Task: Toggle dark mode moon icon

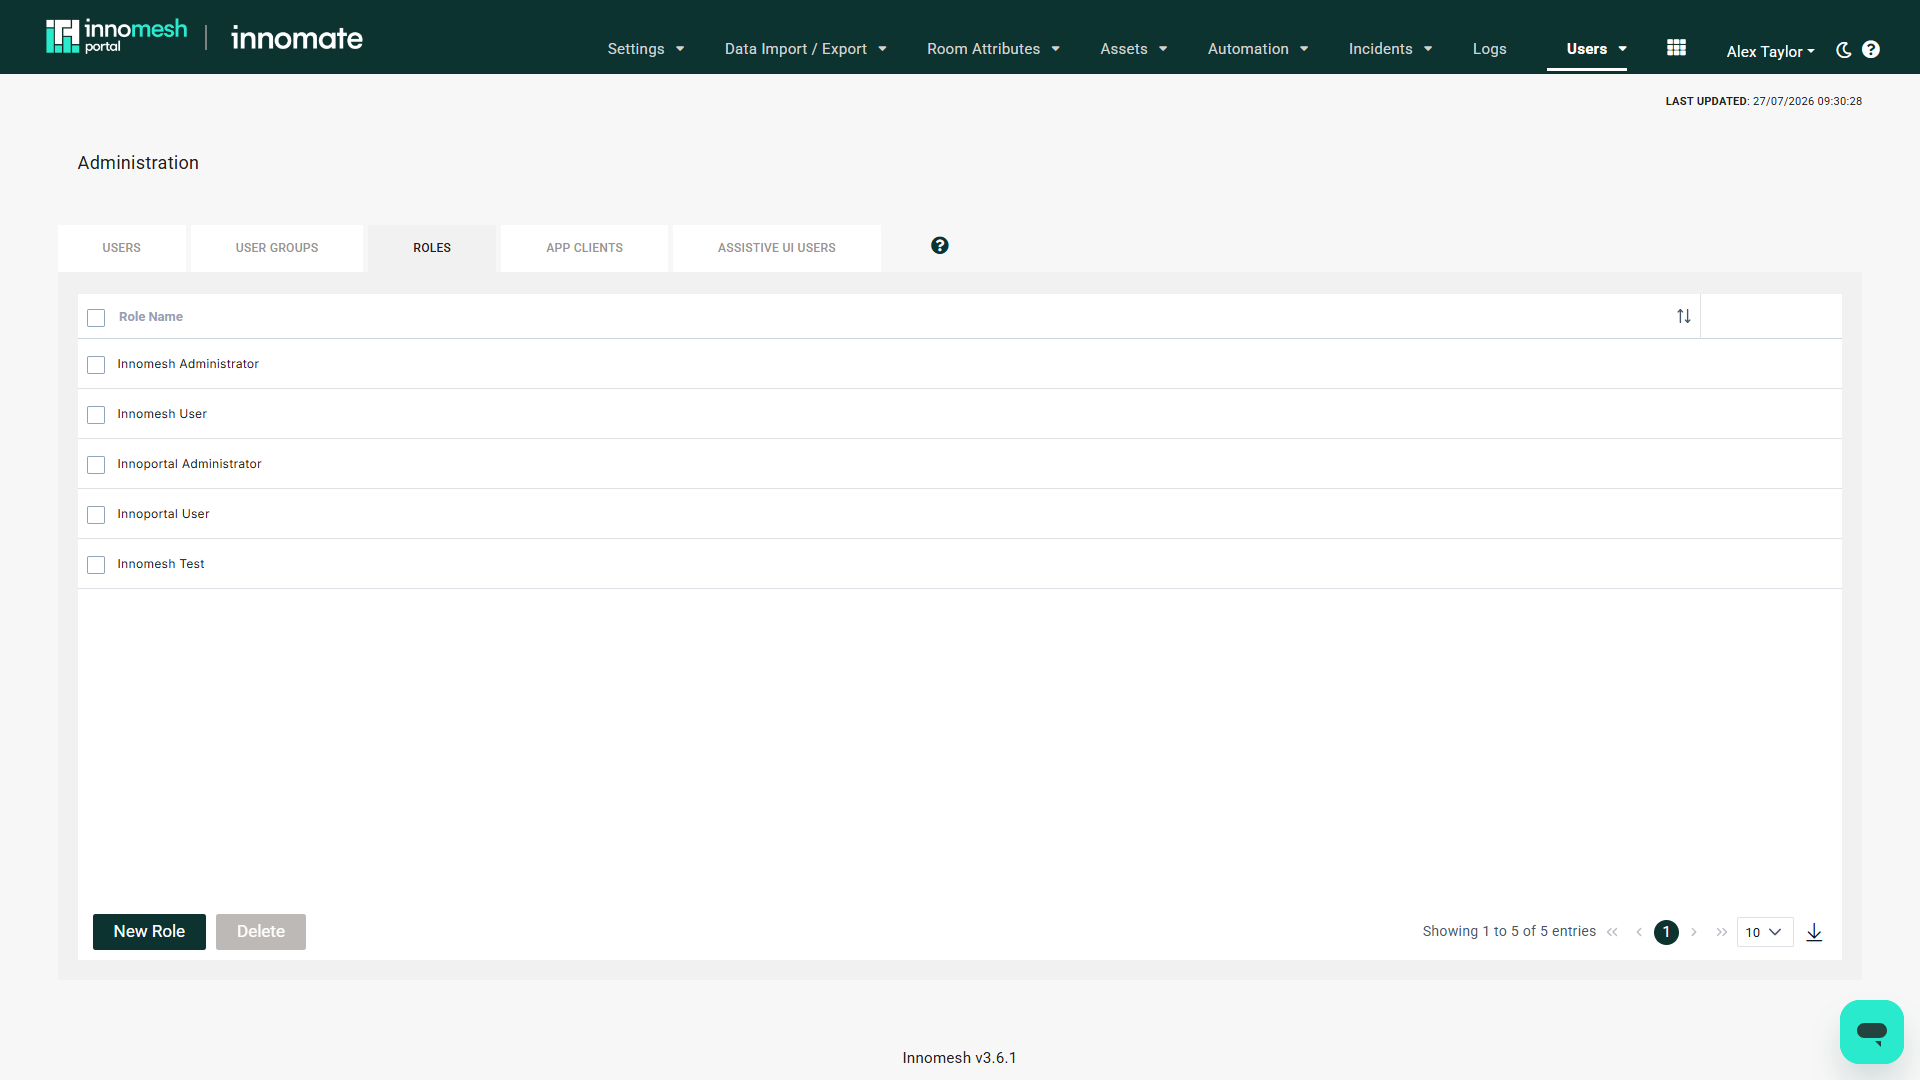Action: pos(1844,50)
